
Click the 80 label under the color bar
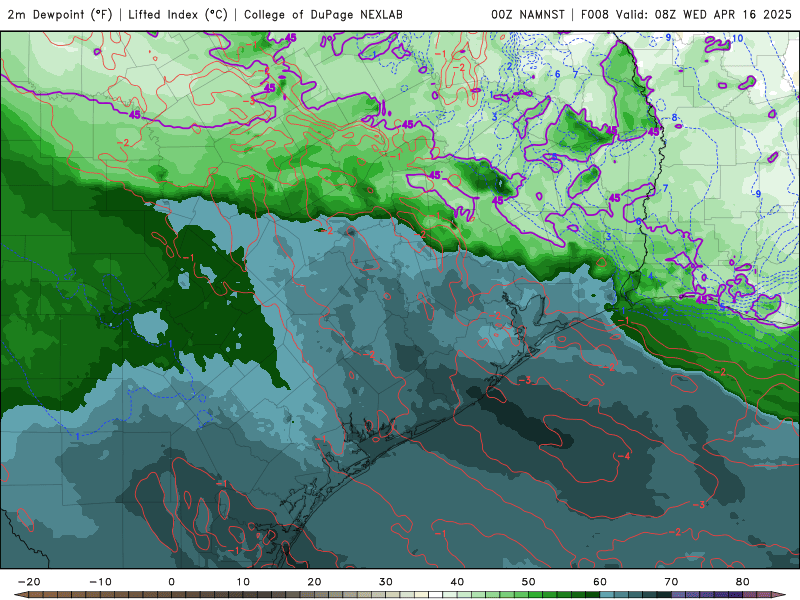coord(743,582)
